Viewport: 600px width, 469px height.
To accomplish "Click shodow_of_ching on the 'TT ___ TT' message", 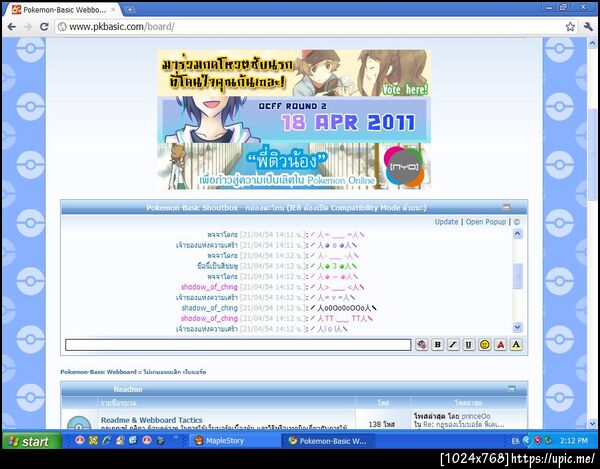I will pos(209,318).
